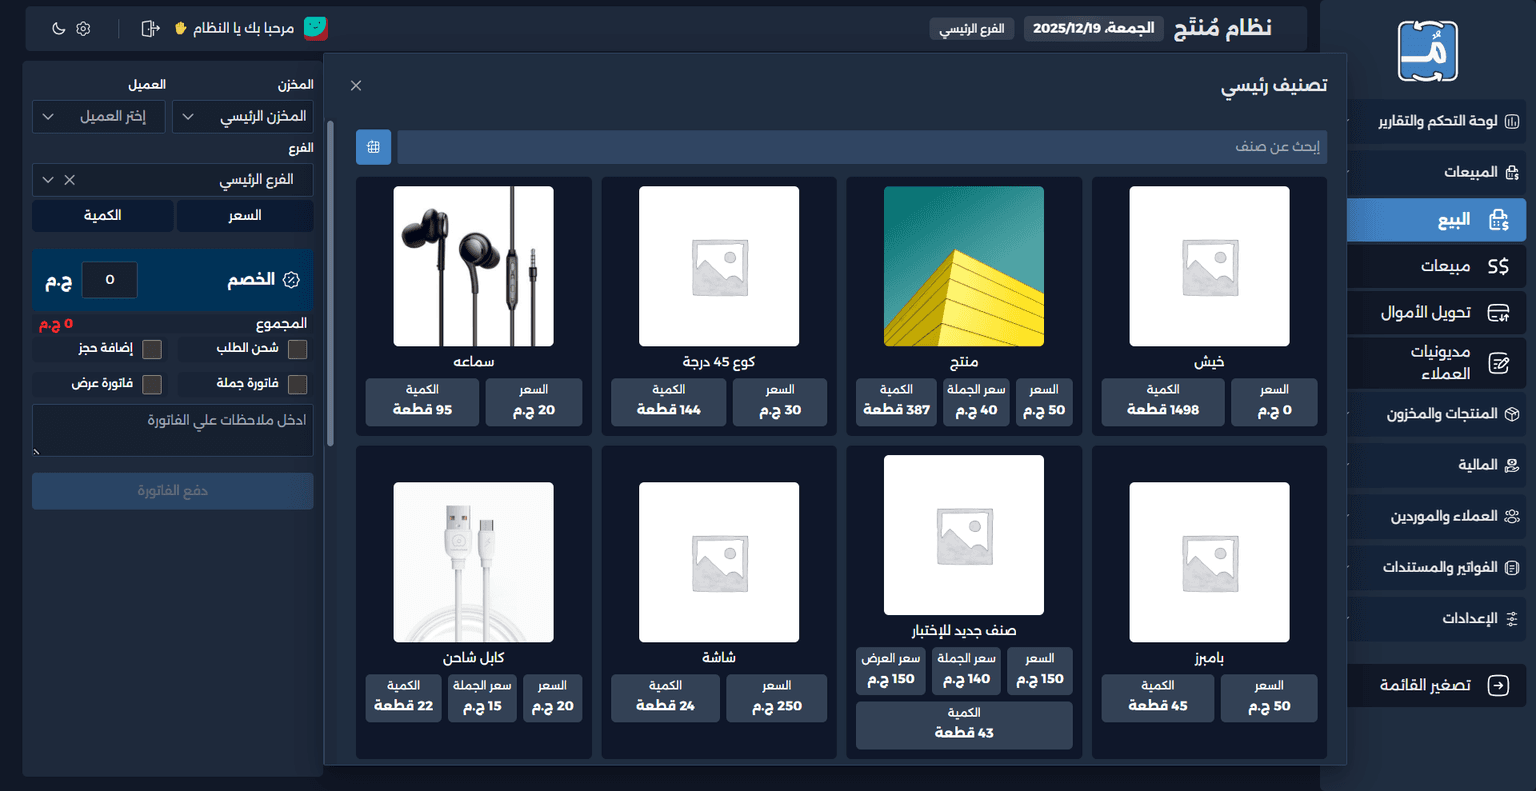The width and height of the screenshot is (1536, 791).
Task: Click the blue grid view icon button
Action: (x=373, y=147)
